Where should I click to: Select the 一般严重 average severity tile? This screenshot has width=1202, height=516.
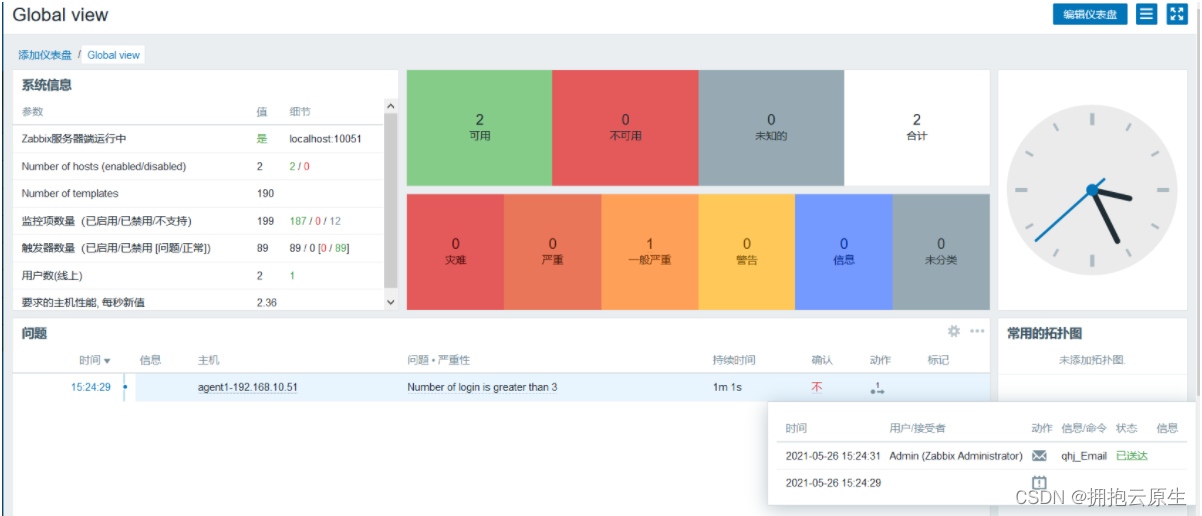tap(650, 251)
